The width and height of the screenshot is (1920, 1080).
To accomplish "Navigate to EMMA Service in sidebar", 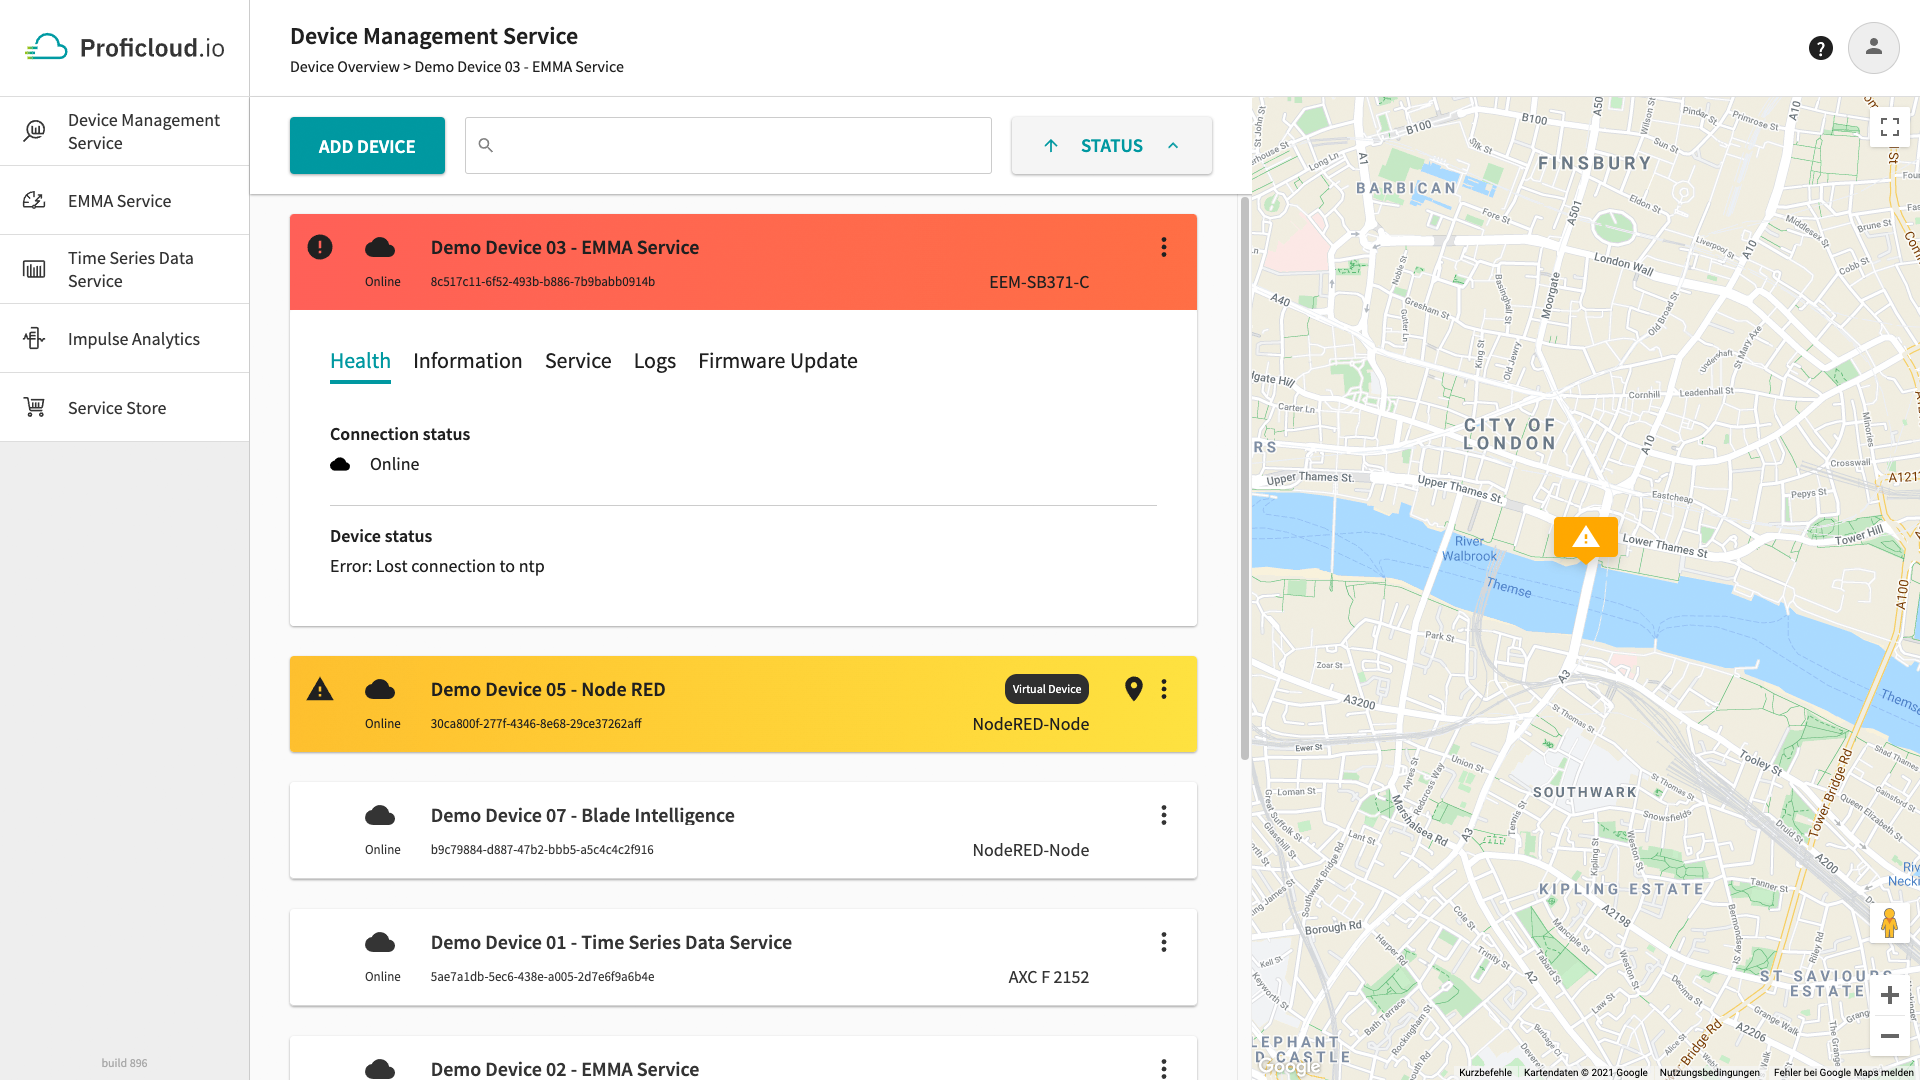I will [119, 200].
